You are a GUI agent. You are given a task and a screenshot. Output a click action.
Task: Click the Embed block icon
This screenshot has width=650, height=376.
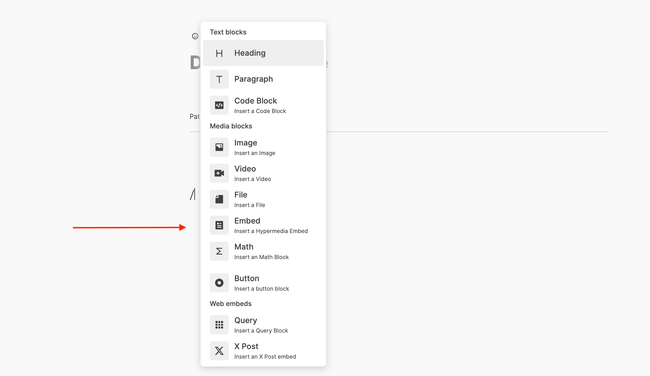tap(219, 225)
